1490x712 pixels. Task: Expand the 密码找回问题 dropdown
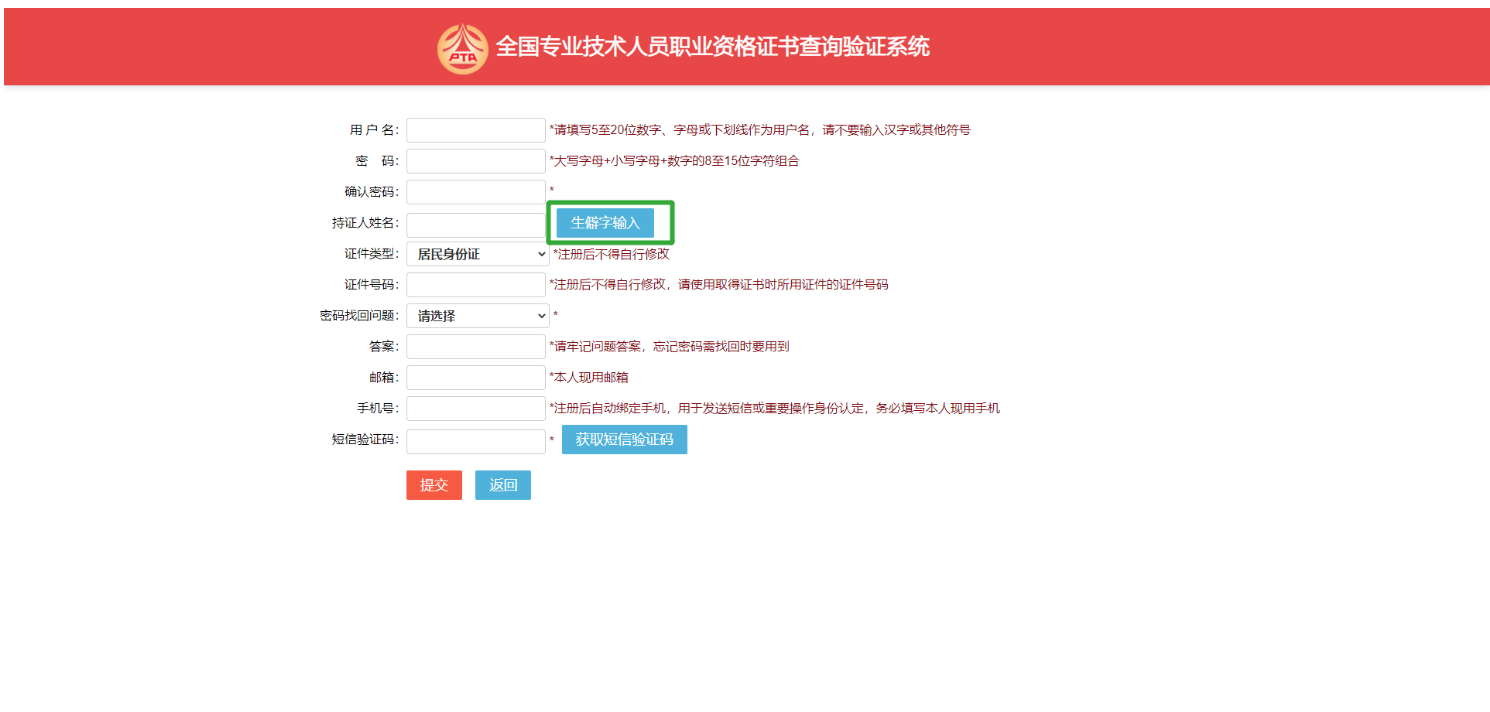(x=477, y=316)
